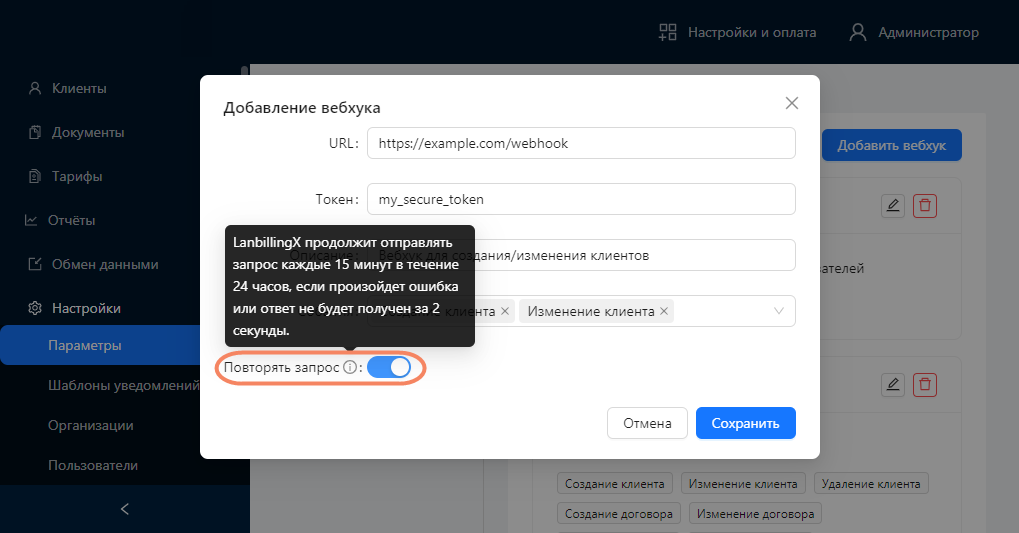
Task: Click the 'Изменение договора' tag on the webhook card
Action: 755,514
